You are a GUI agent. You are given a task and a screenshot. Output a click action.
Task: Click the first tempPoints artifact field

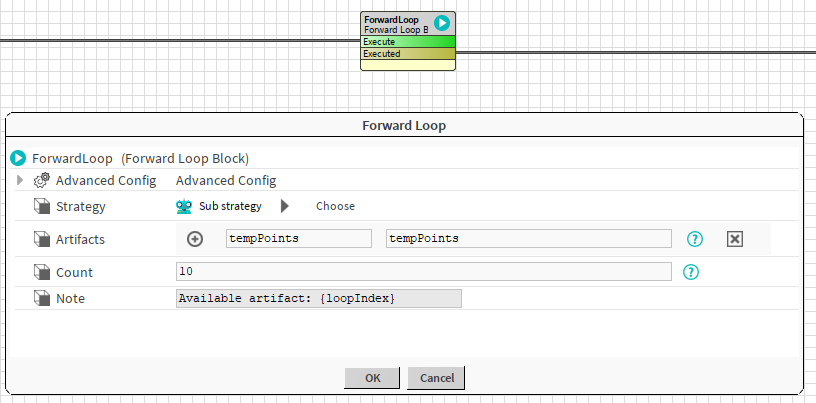coord(299,238)
